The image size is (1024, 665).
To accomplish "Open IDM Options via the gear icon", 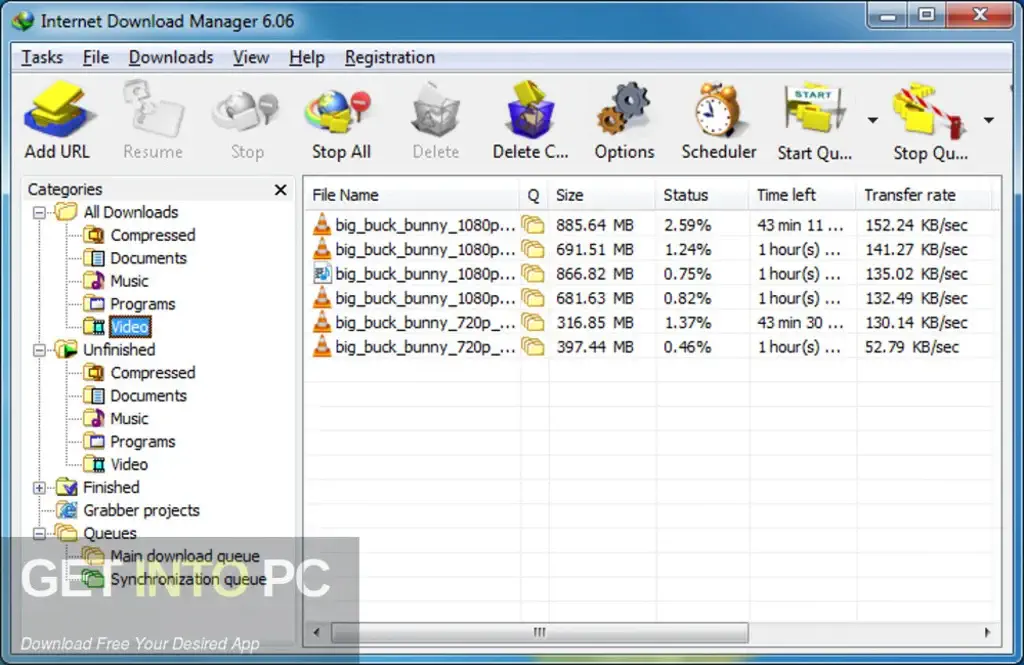I will click(x=623, y=112).
